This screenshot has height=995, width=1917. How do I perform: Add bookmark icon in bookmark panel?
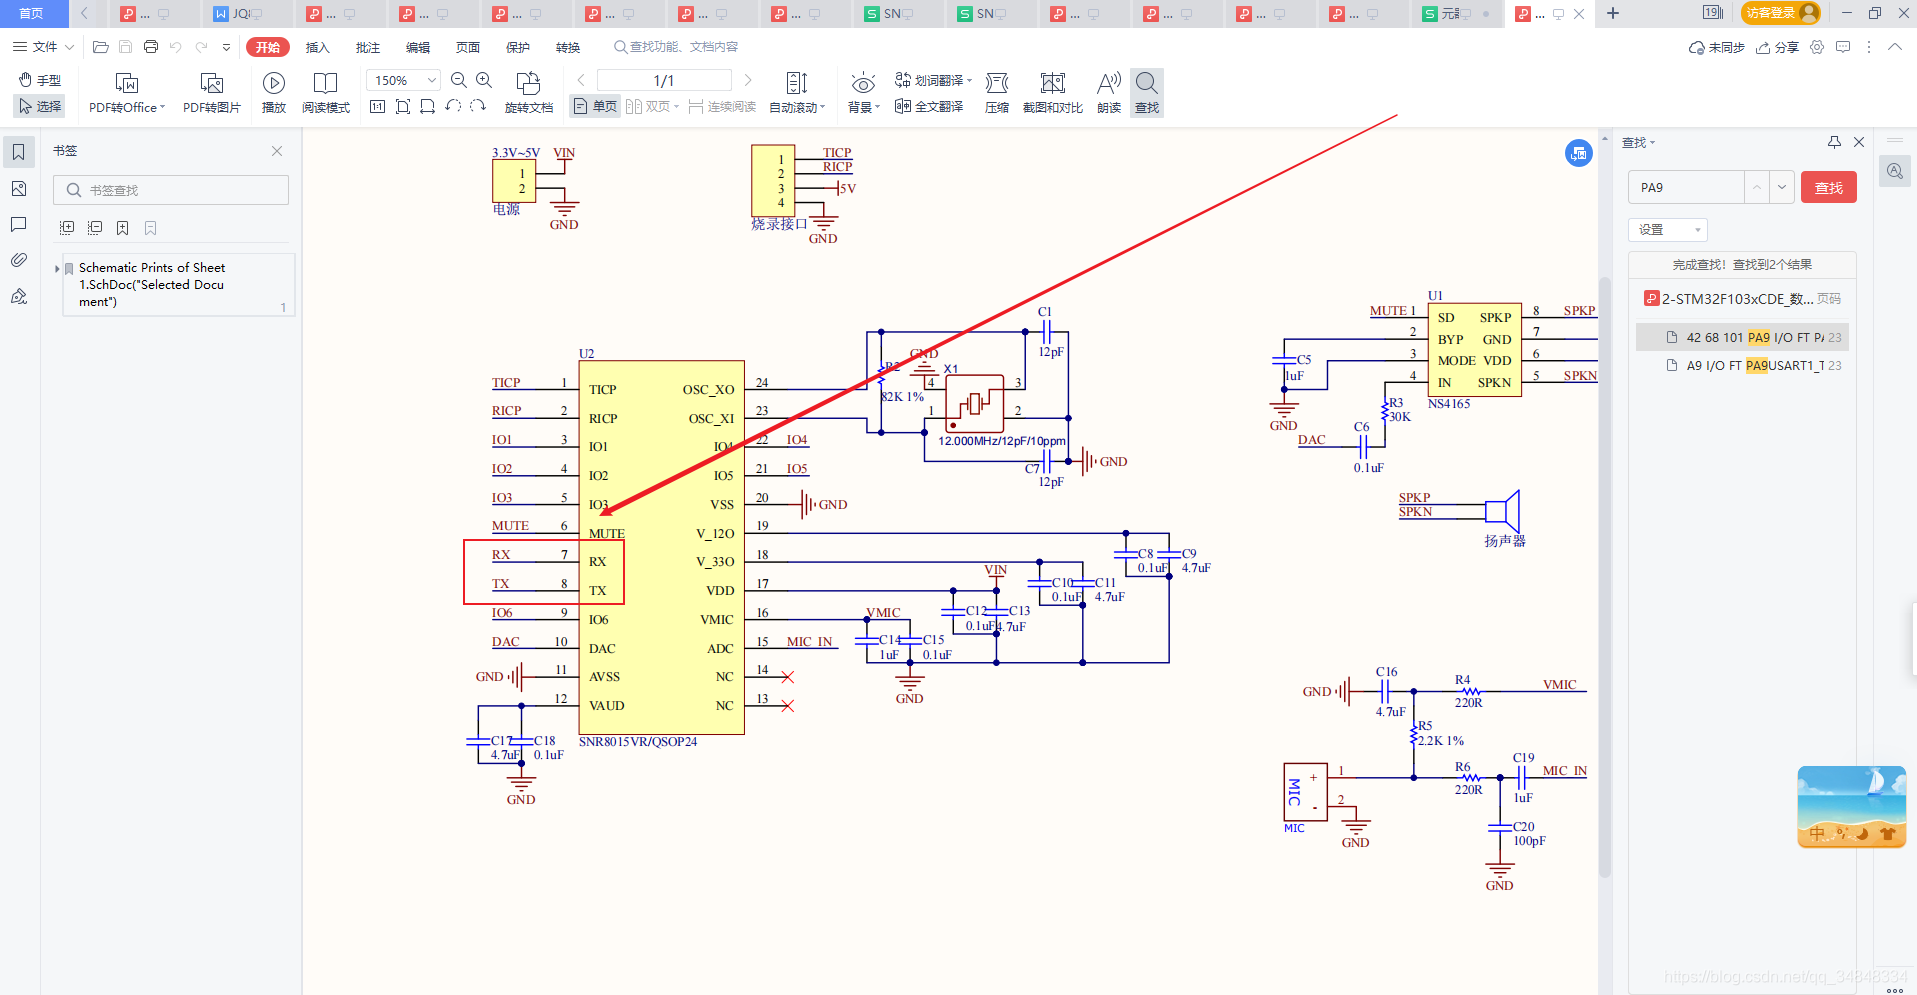pyautogui.click(x=122, y=228)
